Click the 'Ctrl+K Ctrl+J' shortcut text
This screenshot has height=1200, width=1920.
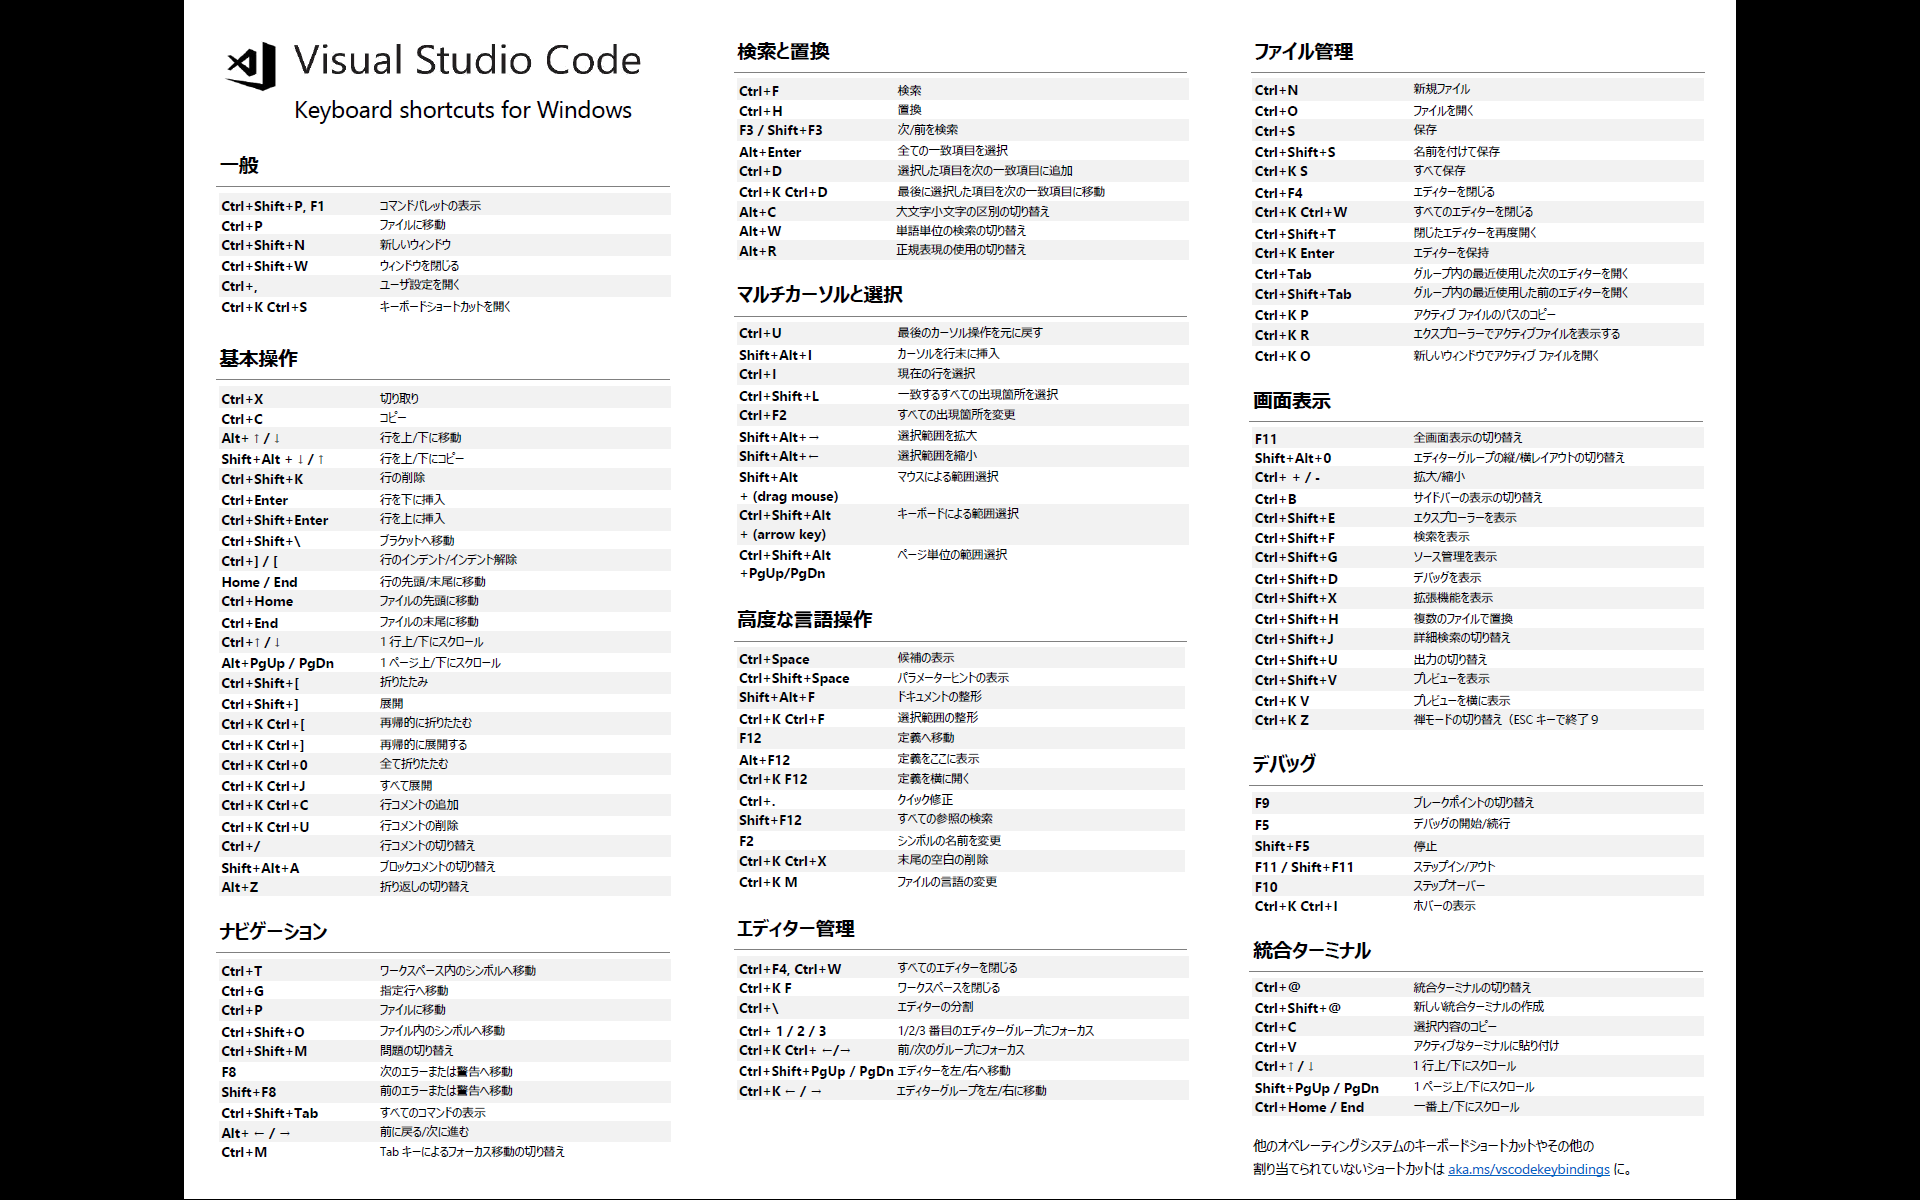pos(263,786)
